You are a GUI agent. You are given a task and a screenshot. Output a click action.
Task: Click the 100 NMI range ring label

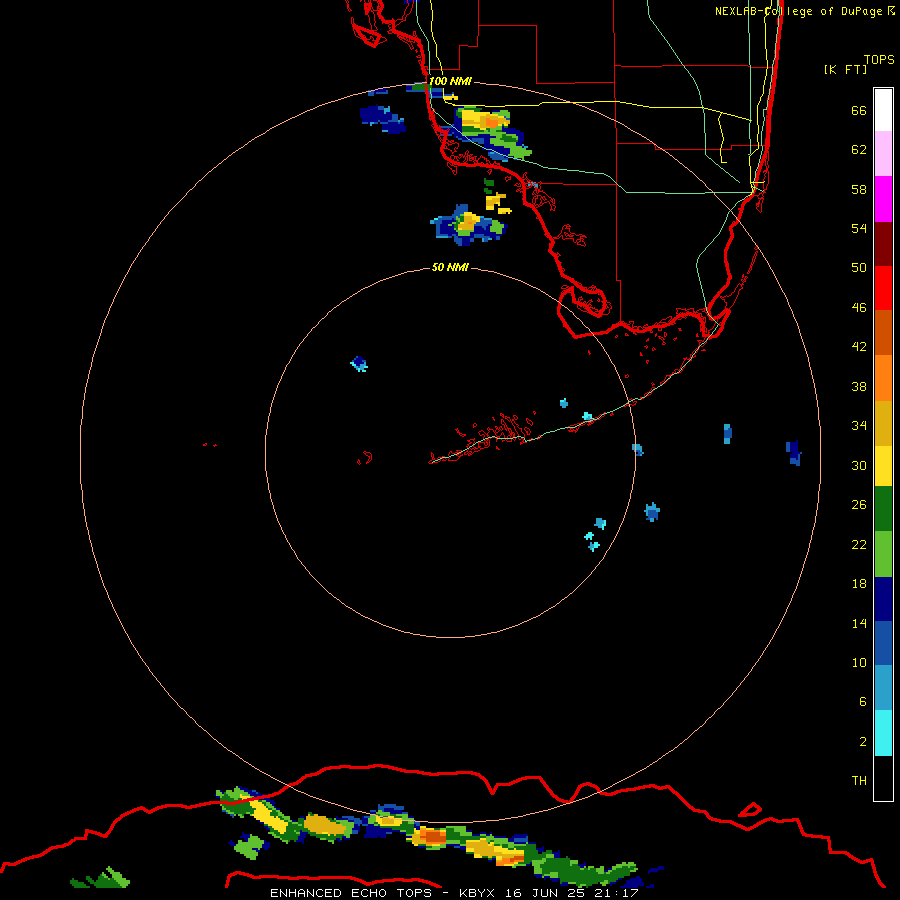point(450,81)
